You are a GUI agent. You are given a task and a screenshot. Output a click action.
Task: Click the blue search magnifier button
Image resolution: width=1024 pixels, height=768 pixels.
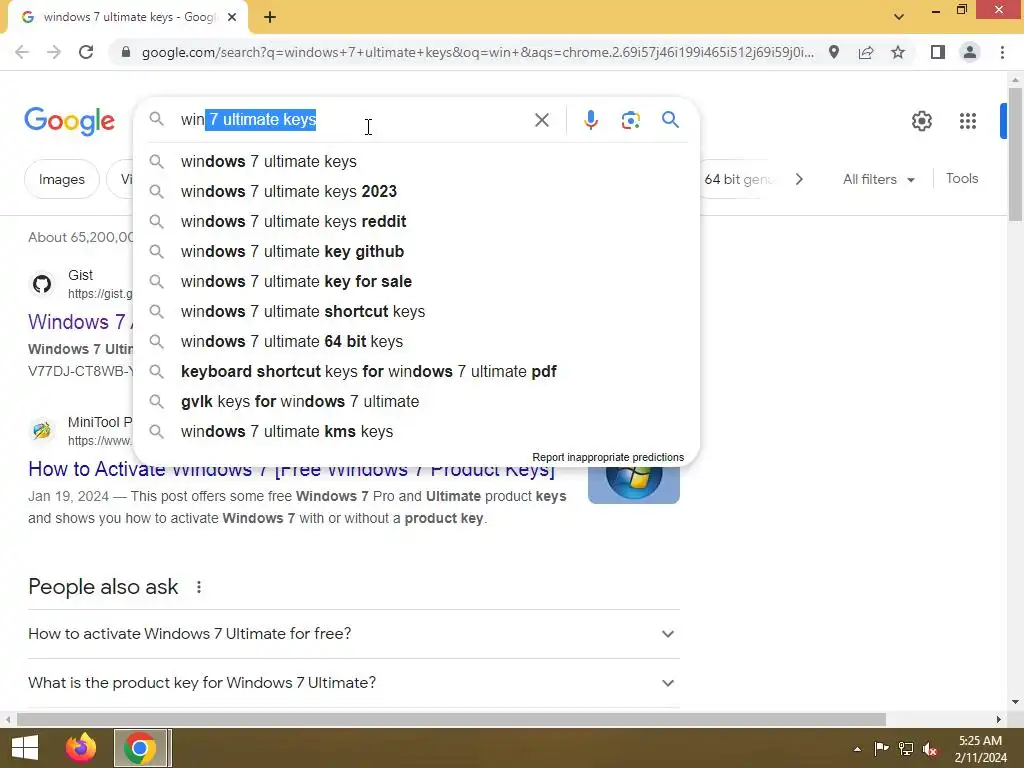point(670,120)
